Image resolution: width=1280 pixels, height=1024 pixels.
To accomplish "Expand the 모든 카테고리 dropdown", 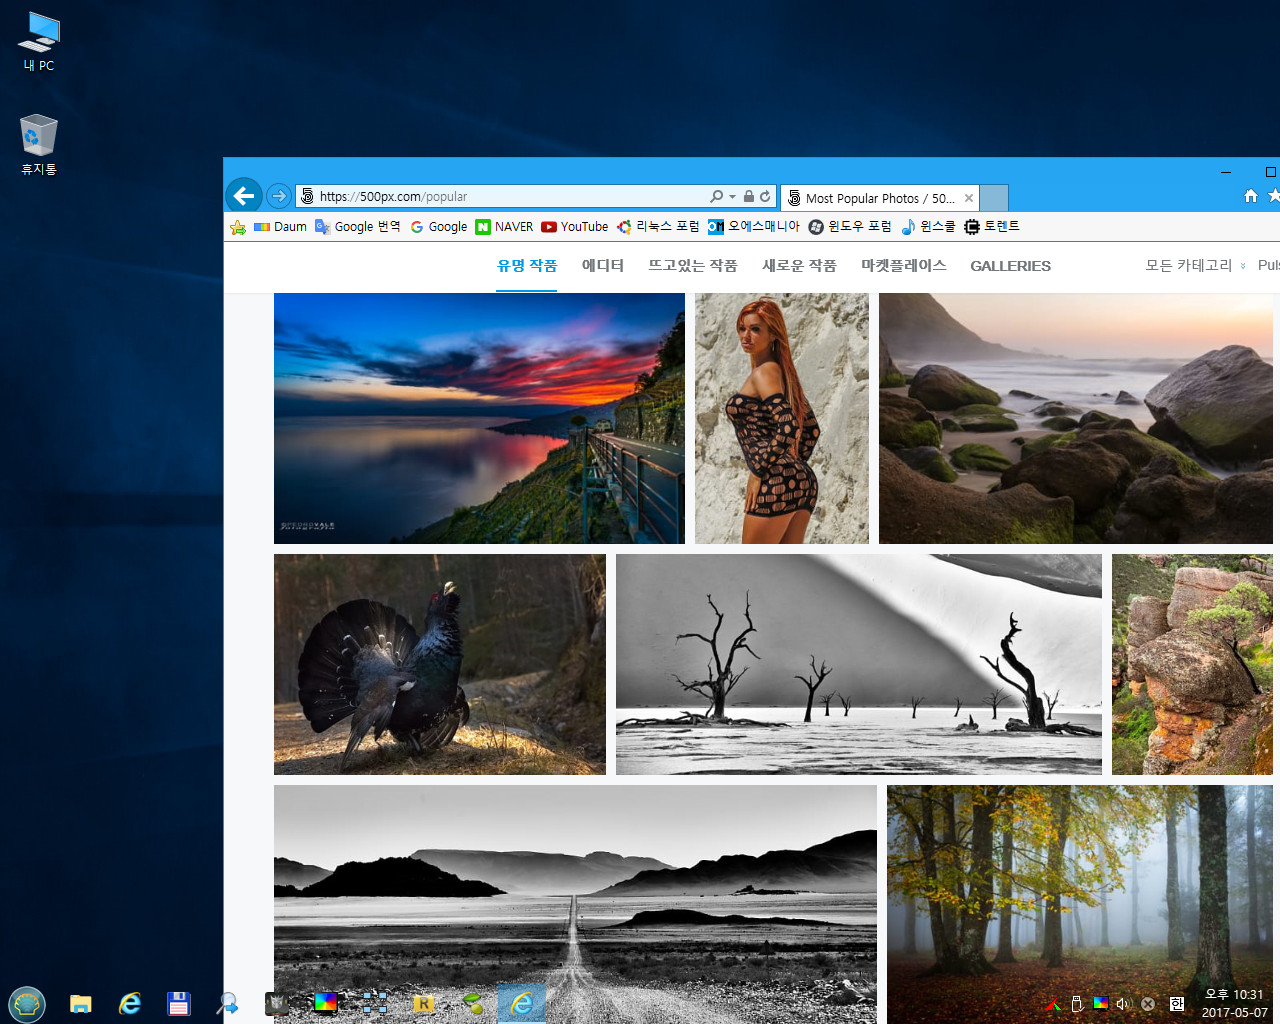I will 1195,266.
